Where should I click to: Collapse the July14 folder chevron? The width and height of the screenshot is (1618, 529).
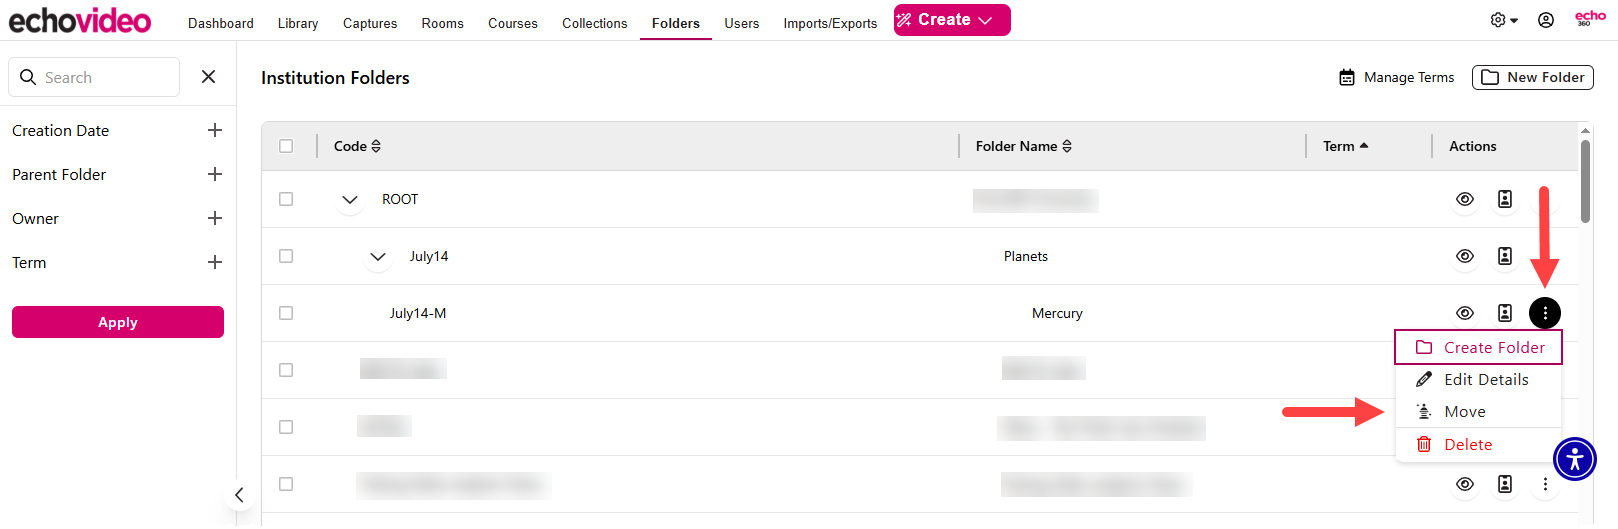pos(378,257)
